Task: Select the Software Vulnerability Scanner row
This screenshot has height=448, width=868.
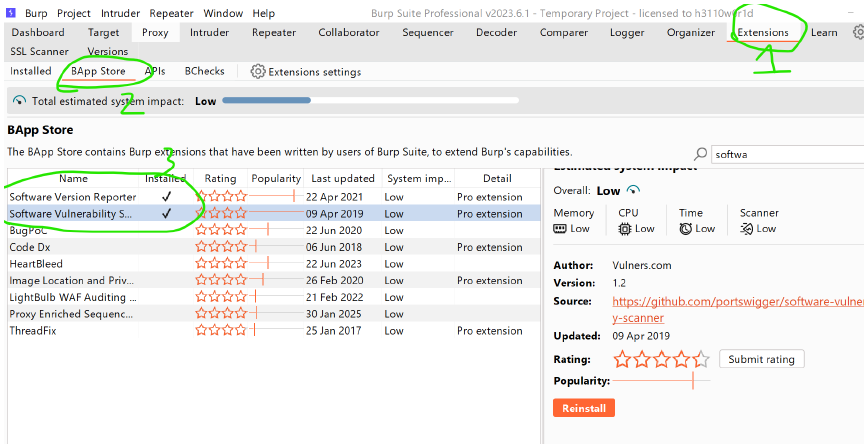Action: tap(274, 213)
